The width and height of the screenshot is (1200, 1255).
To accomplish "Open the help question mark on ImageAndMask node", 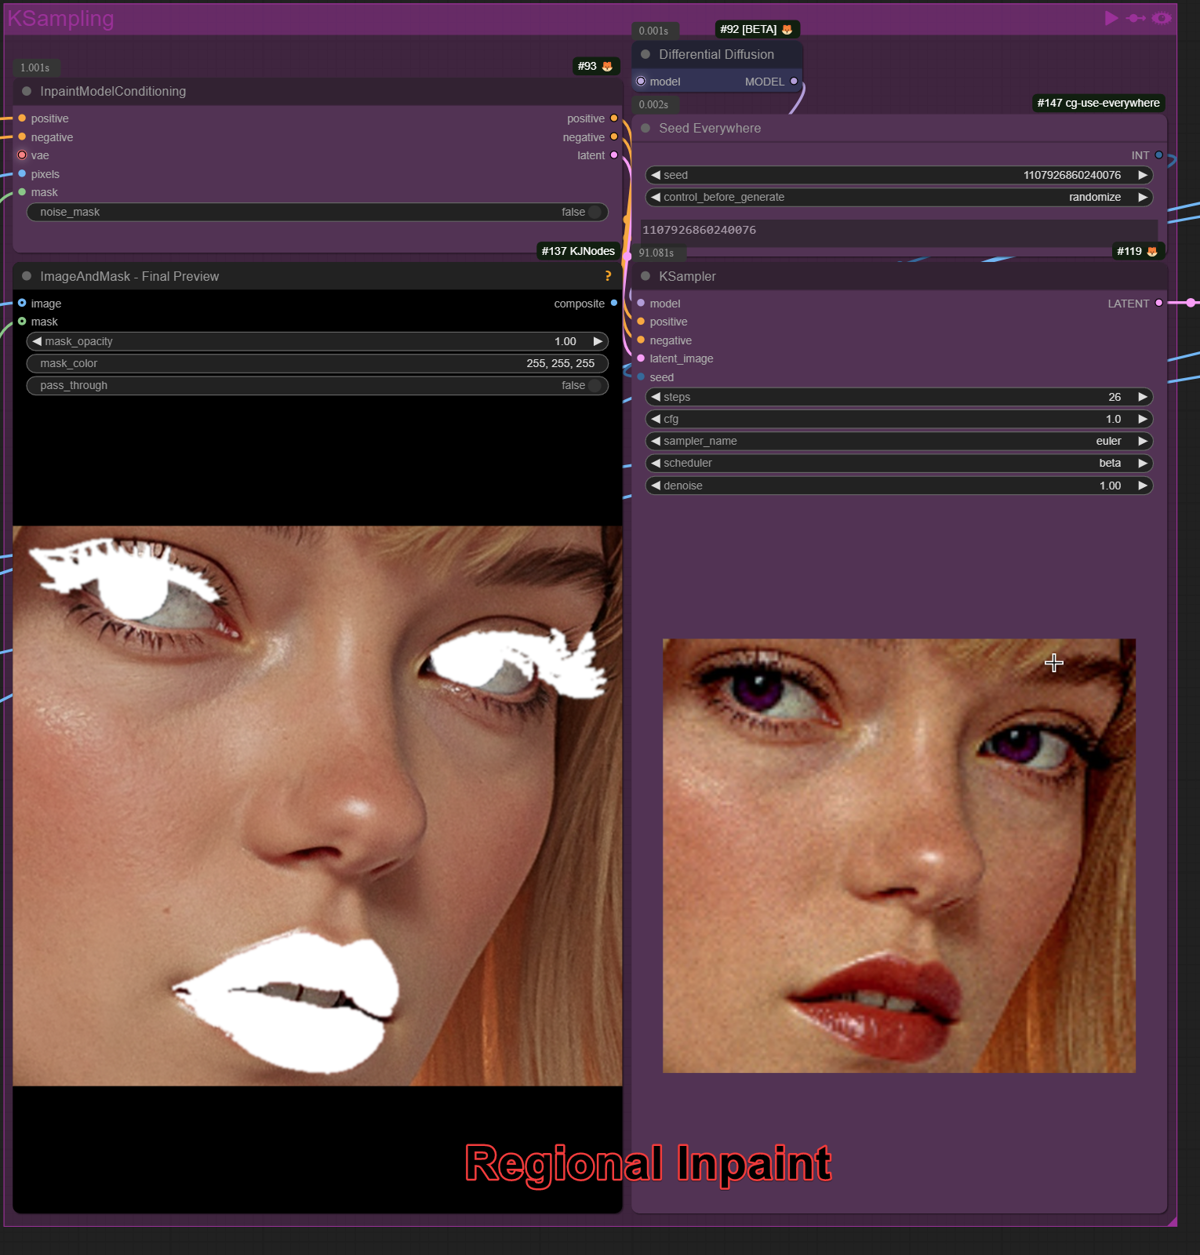I will click(x=608, y=276).
